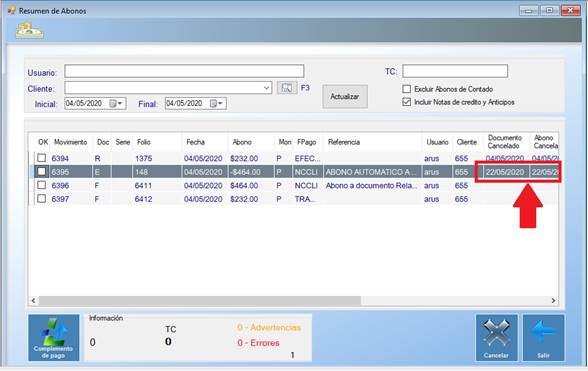This screenshot has height=371, width=588.
Task: Open the Final date calendar picker
Action: pos(216,104)
